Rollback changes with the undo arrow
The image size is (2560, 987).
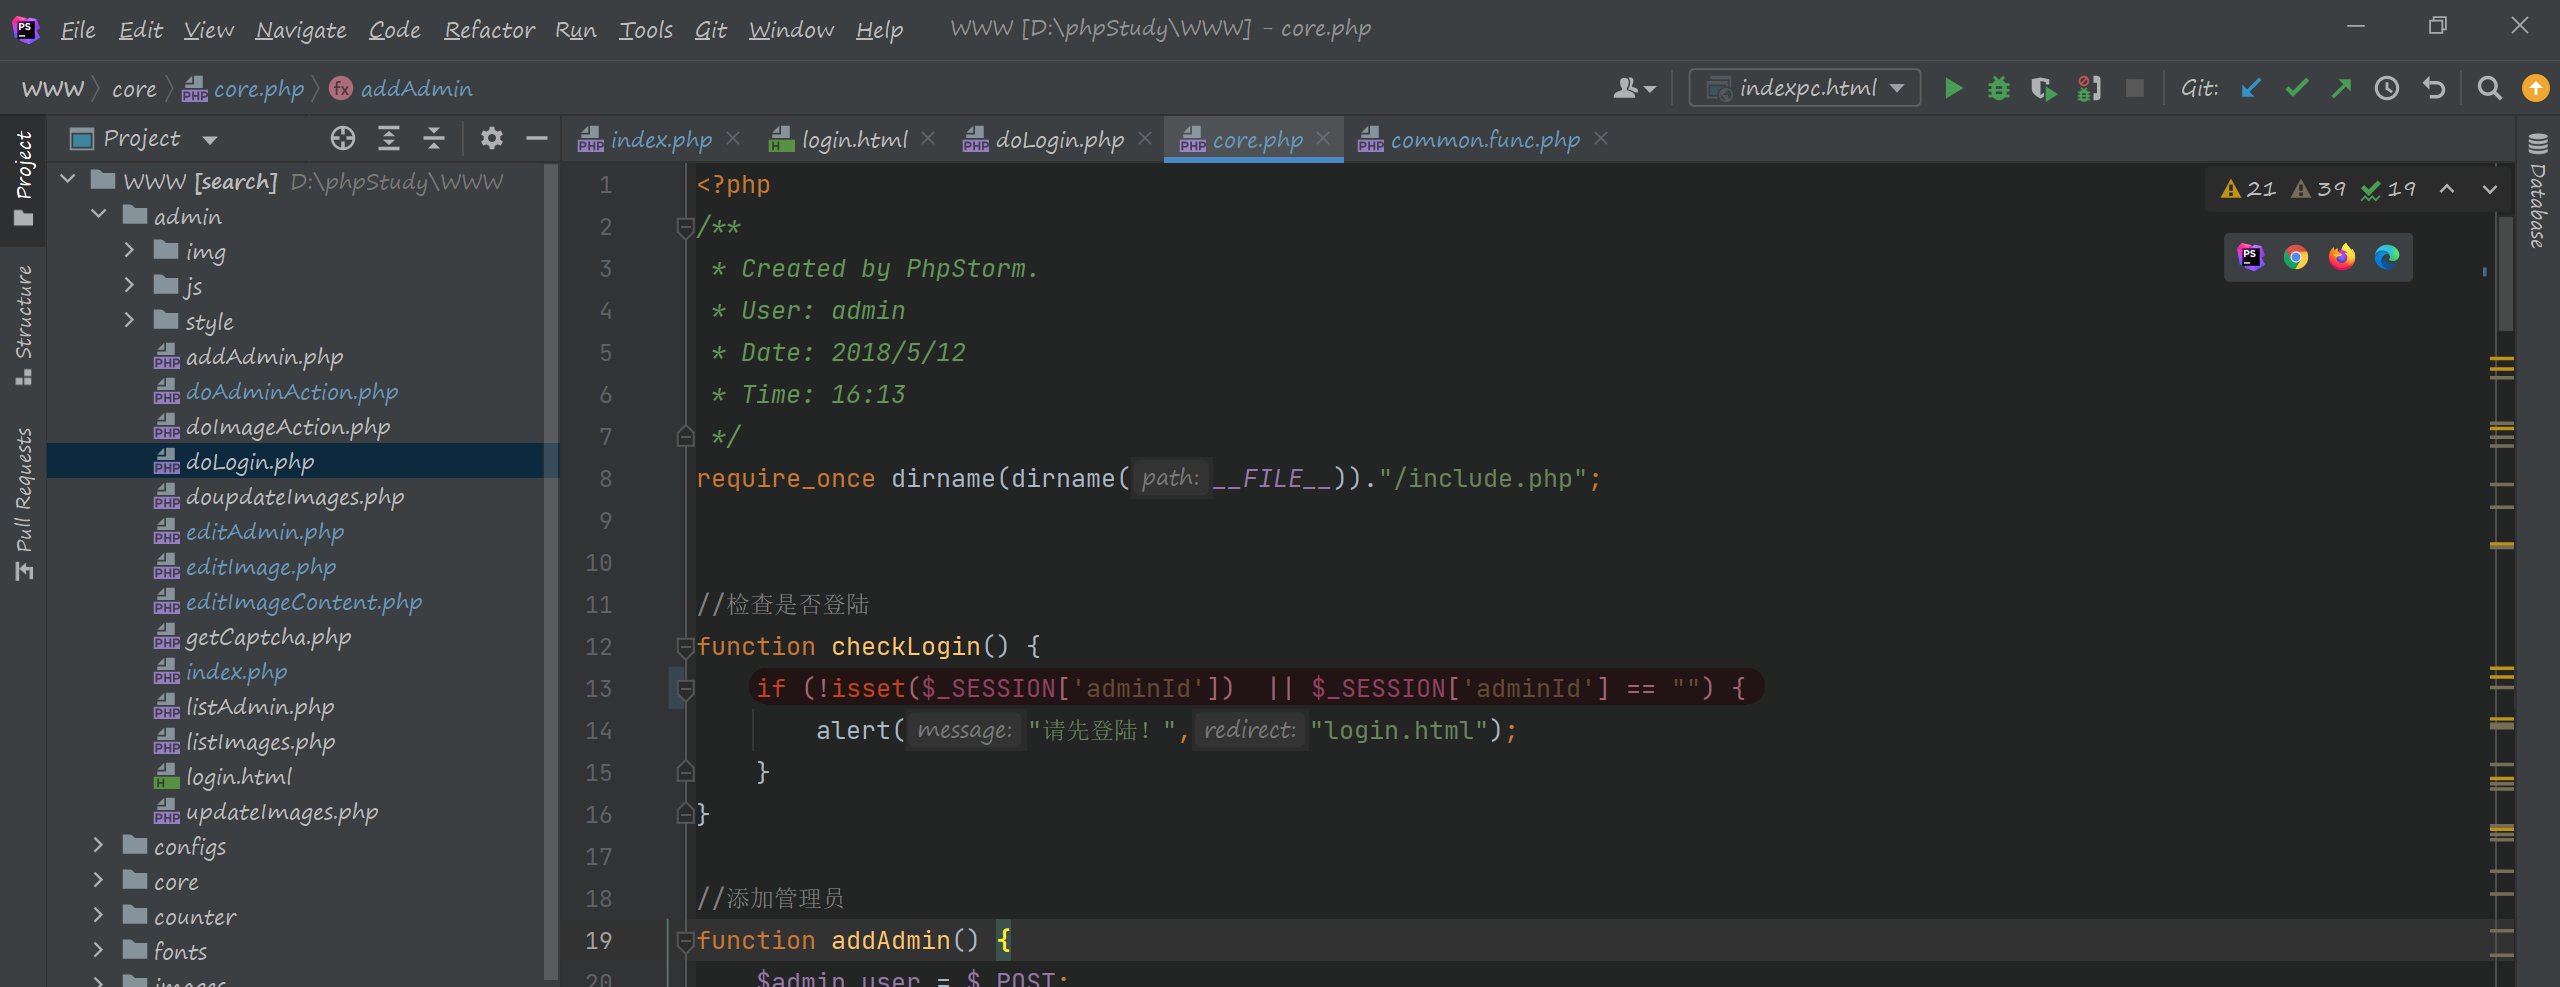(2434, 88)
